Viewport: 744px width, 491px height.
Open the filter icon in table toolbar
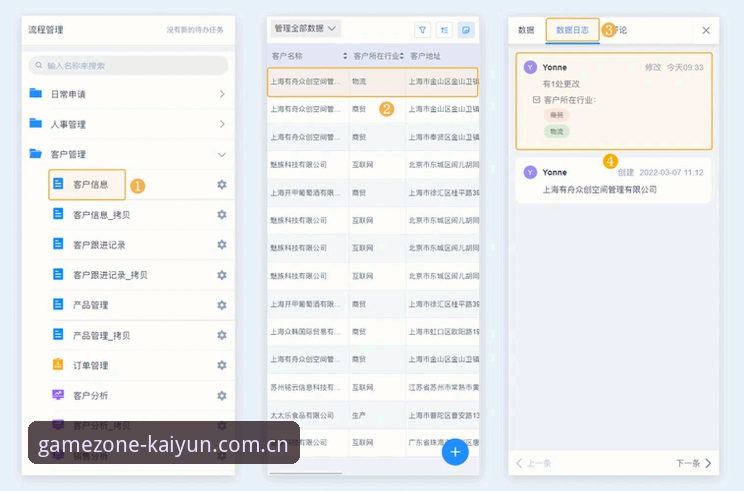tap(422, 30)
